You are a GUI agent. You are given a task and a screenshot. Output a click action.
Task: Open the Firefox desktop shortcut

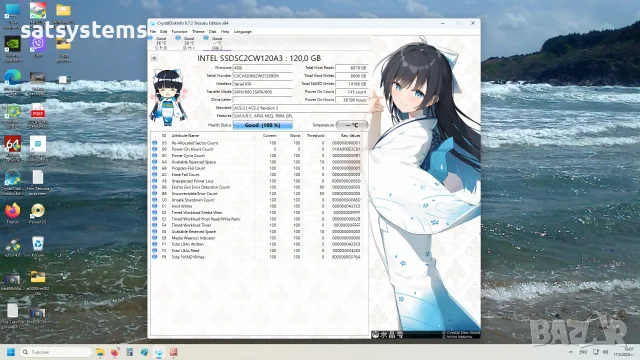pyautogui.click(x=13, y=213)
